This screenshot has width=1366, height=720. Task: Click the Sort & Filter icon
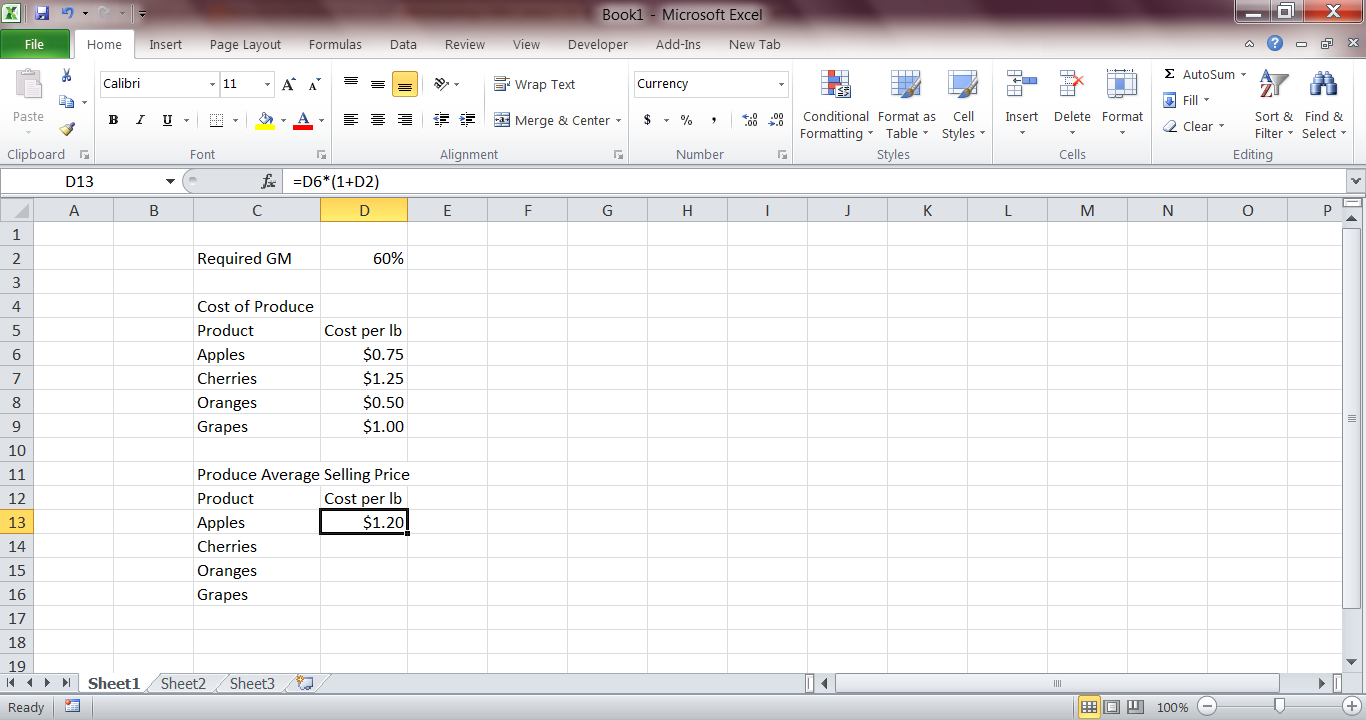(x=1273, y=84)
